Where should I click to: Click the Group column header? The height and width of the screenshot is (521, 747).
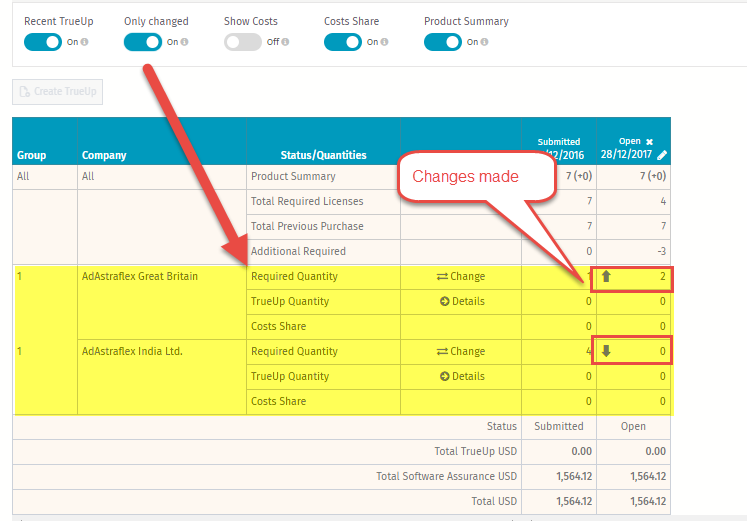pyautogui.click(x=31, y=155)
